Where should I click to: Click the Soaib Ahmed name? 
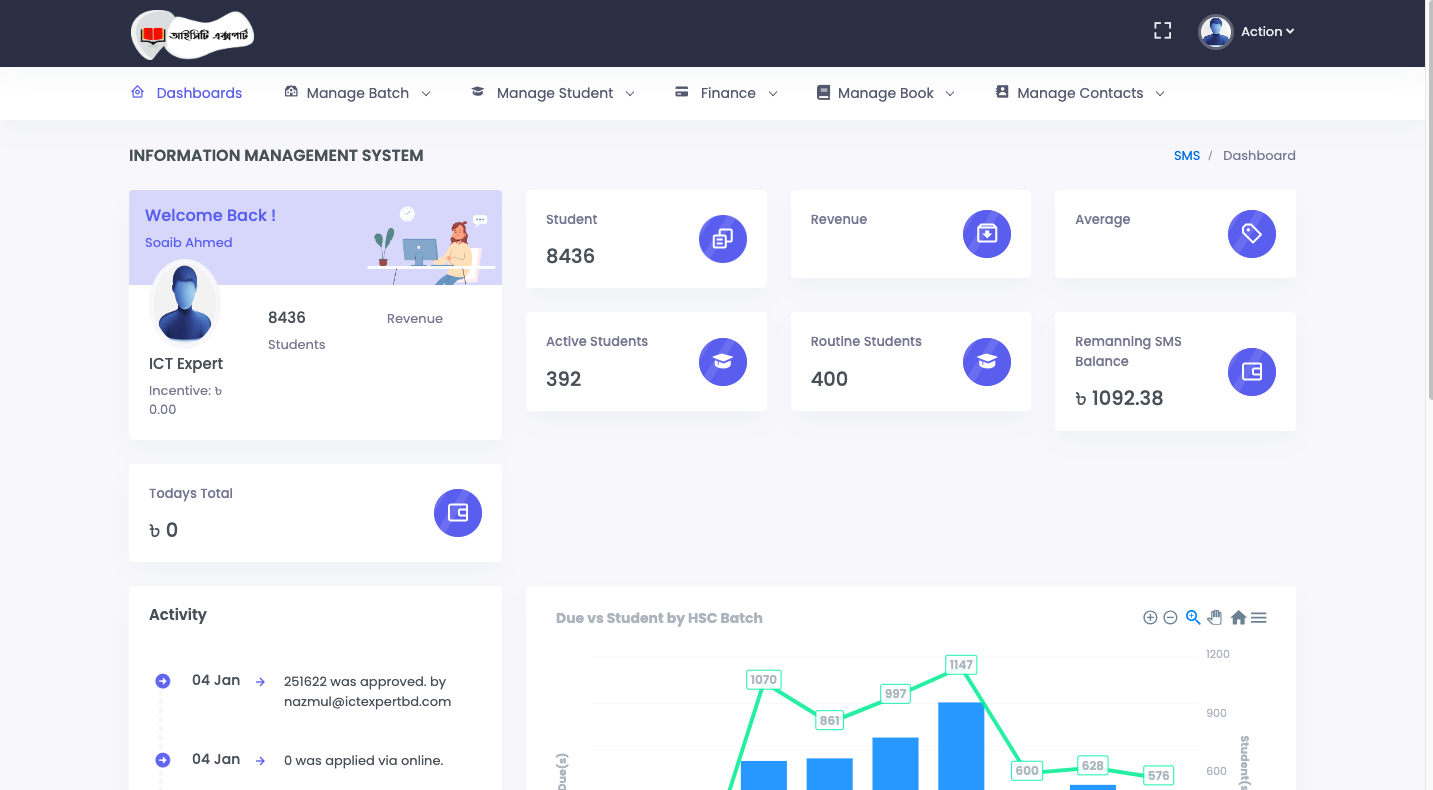188,242
